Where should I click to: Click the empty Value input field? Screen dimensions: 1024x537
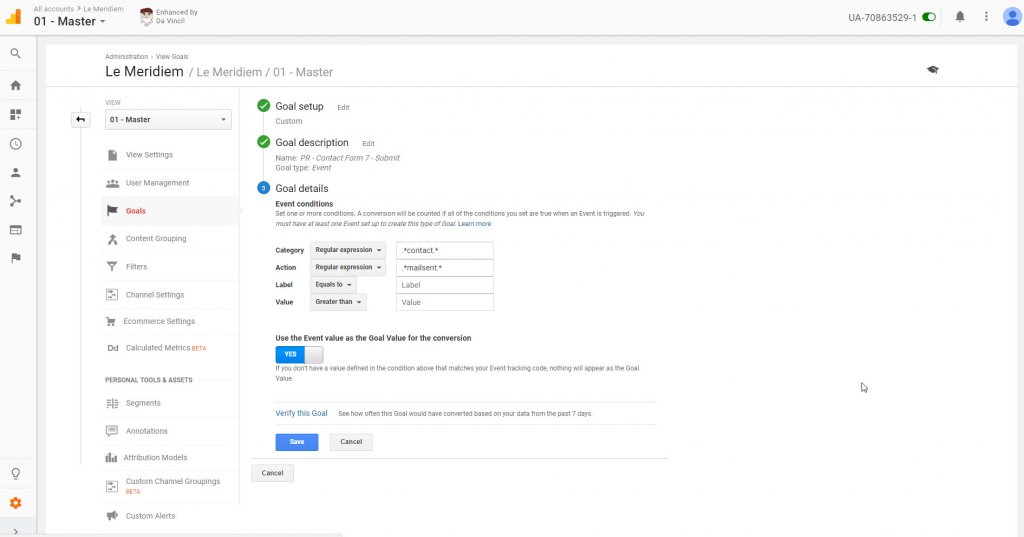click(x=445, y=302)
